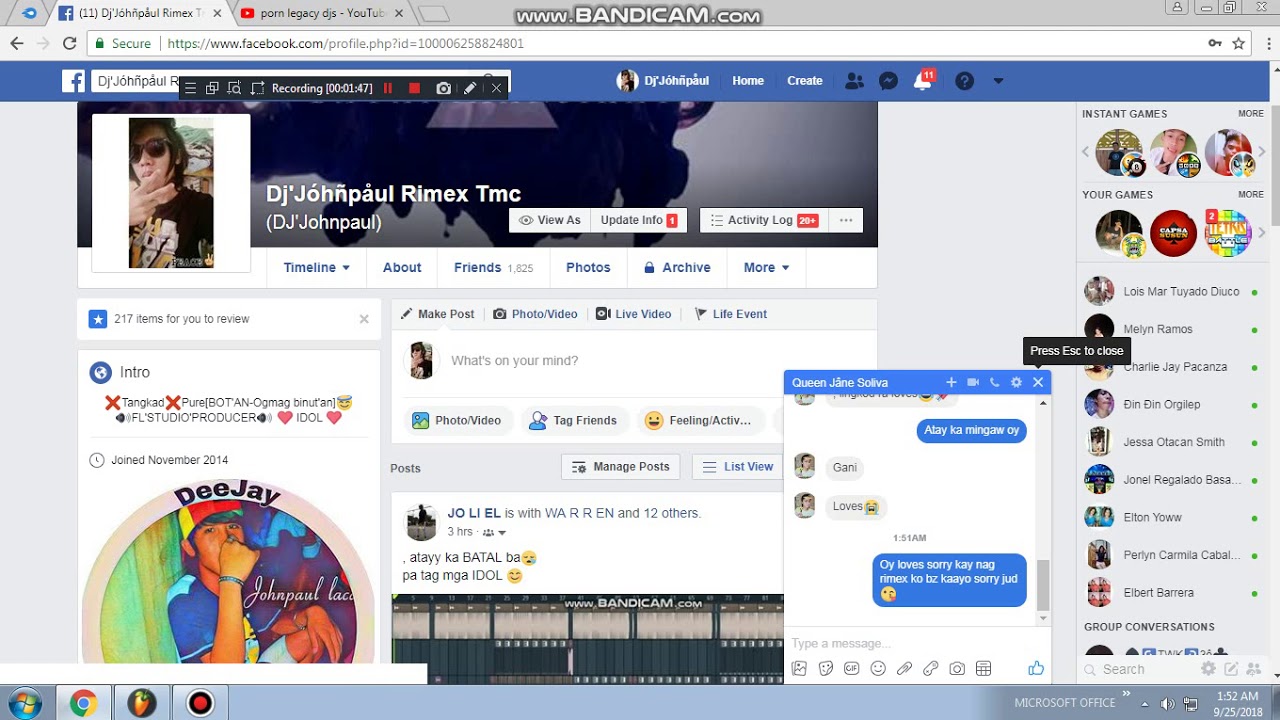Viewport: 1280px width, 720px height.
Task: Show more Your Games with right arrow
Action: pos(1262,233)
